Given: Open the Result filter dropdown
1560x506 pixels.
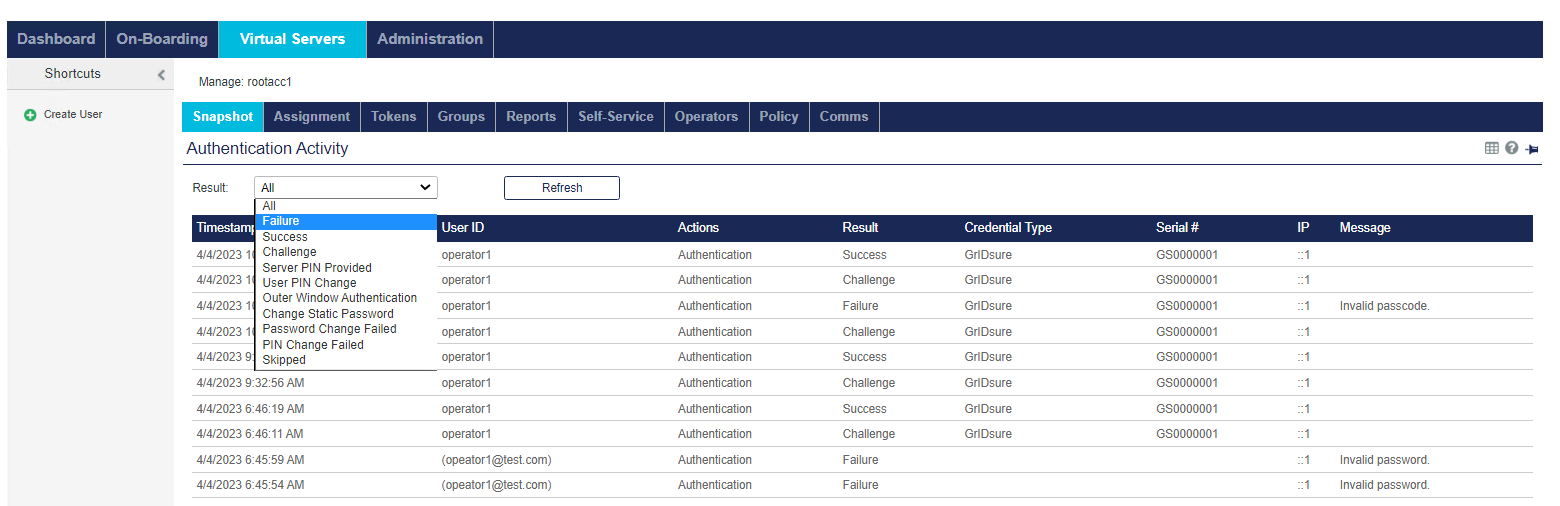Looking at the screenshot, I should (x=346, y=187).
